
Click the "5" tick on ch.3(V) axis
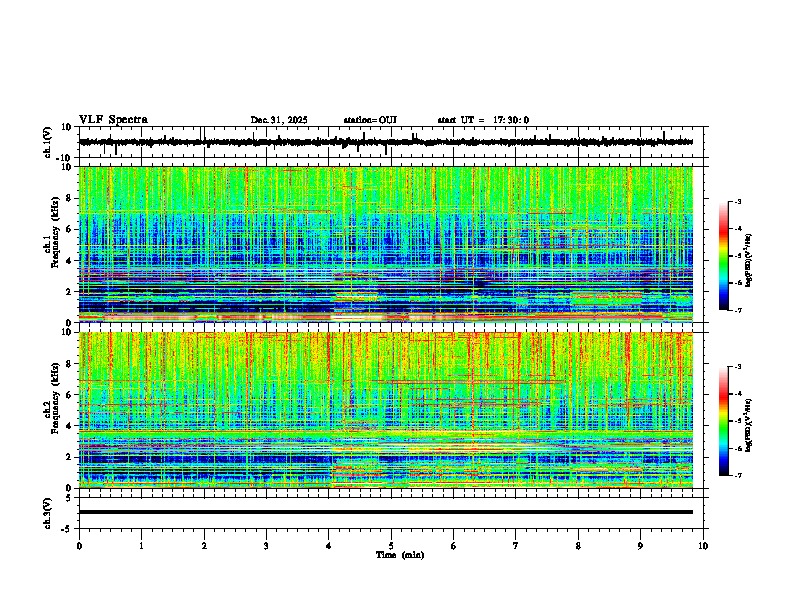click(70, 498)
